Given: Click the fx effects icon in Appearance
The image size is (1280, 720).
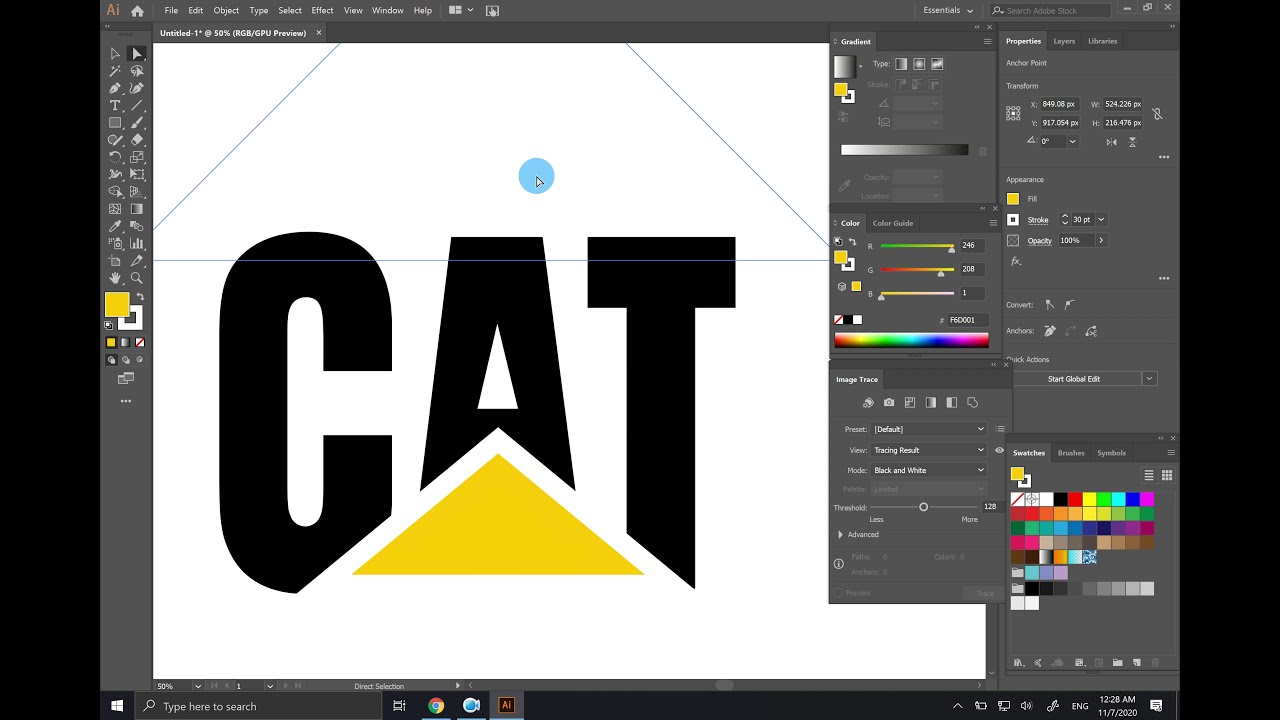Looking at the screenshot, I should coord(1016,261).
